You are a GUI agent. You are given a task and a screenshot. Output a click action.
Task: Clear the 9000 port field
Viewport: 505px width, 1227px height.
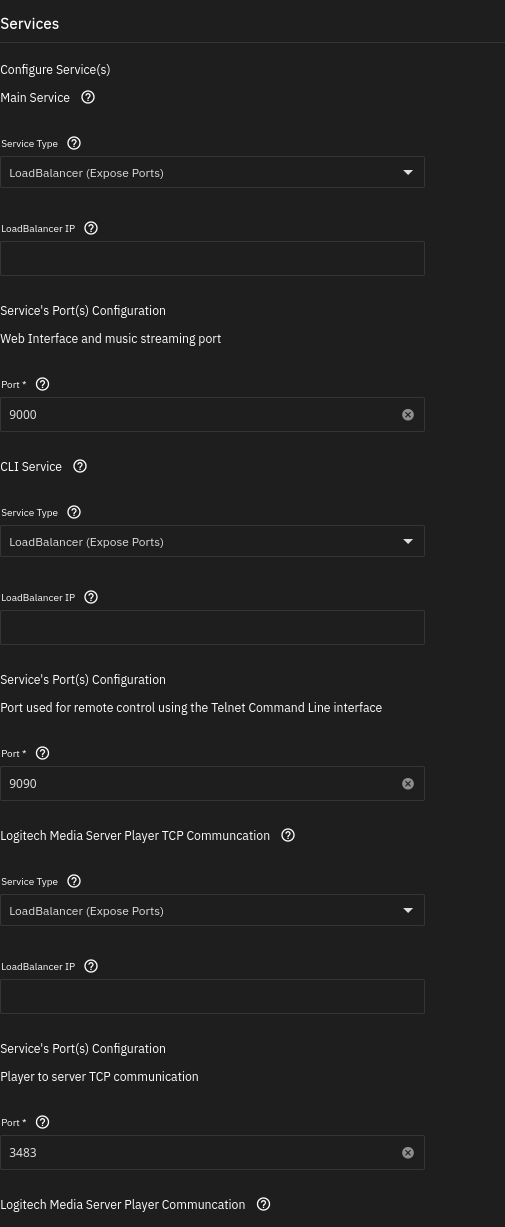(408, 415)
